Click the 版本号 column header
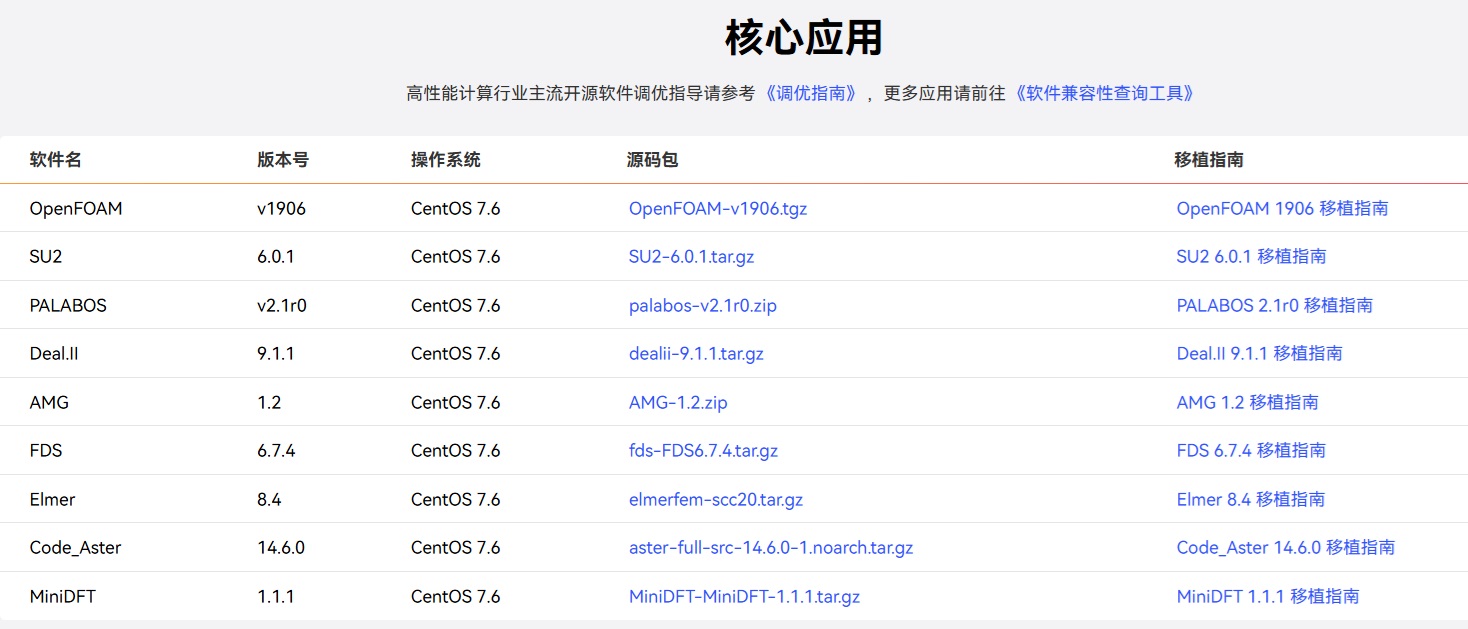The image size is (1468, 629). coord(283,159)
